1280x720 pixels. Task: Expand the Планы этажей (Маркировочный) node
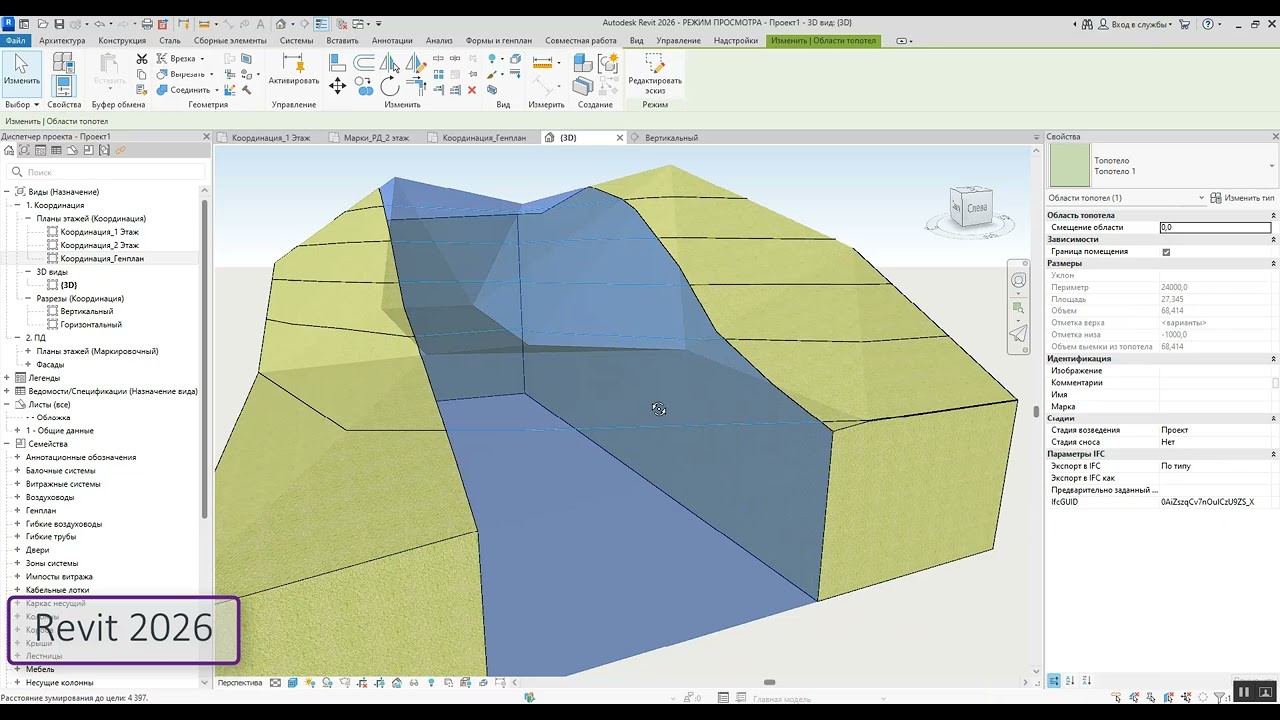coord(28,351)
